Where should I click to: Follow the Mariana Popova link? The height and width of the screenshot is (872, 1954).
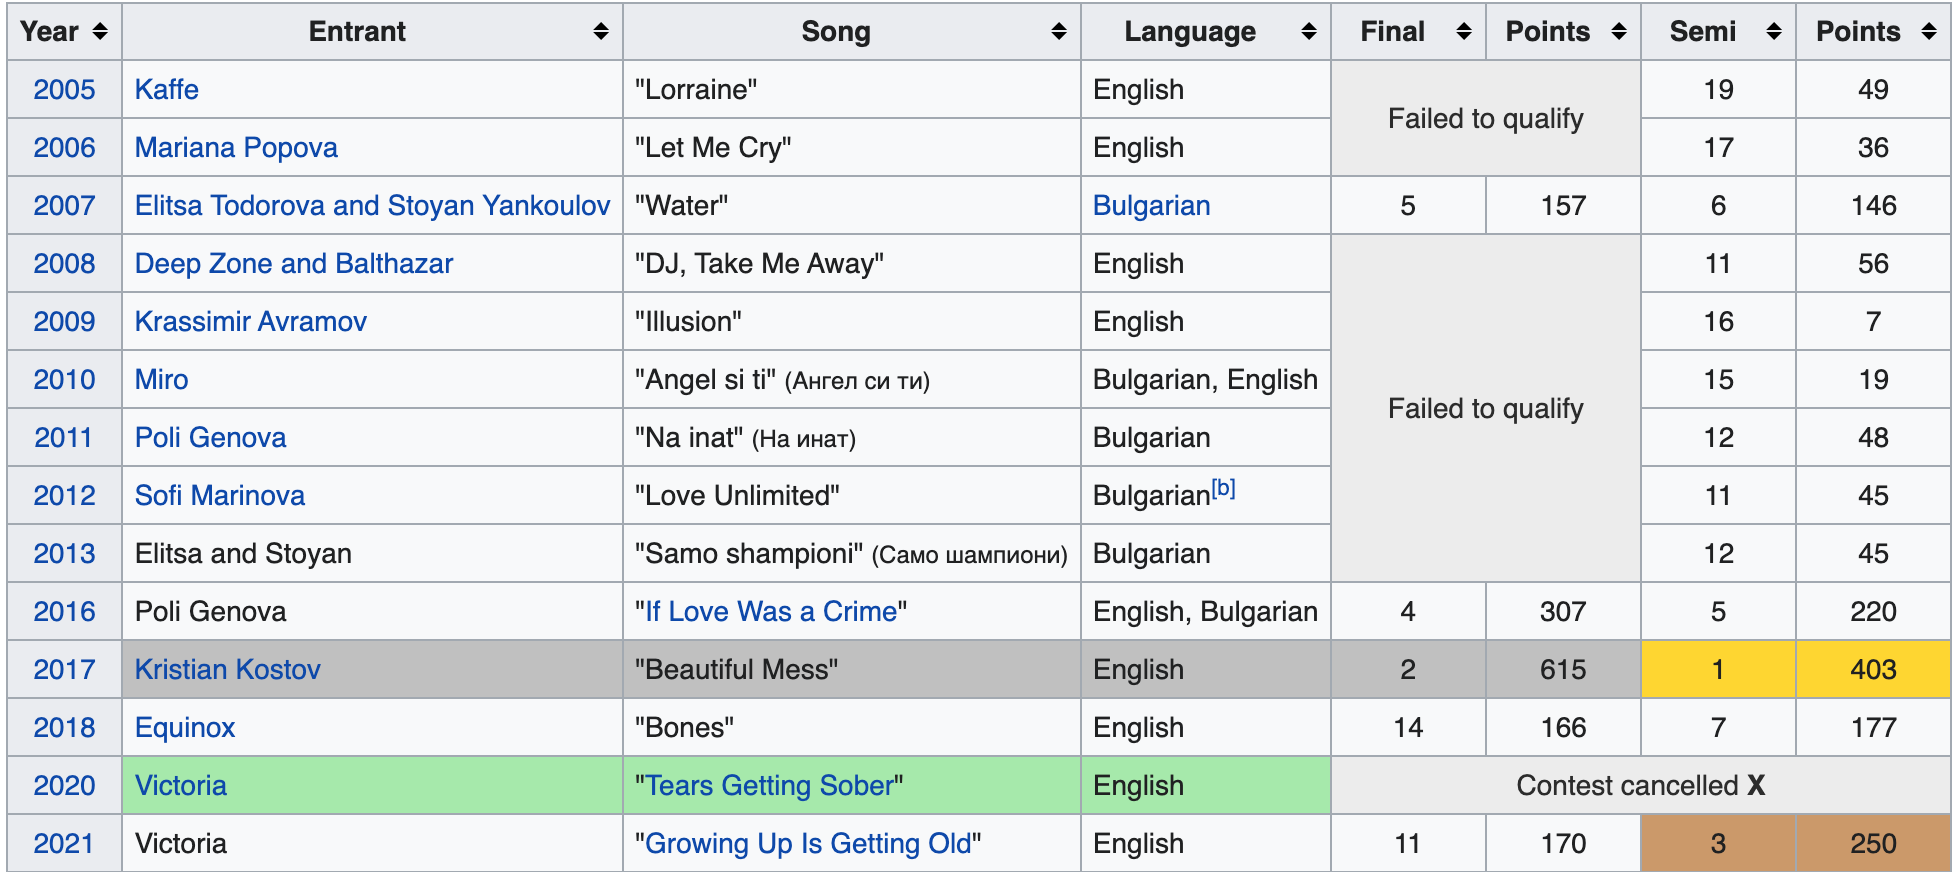(x=236, y=148)
